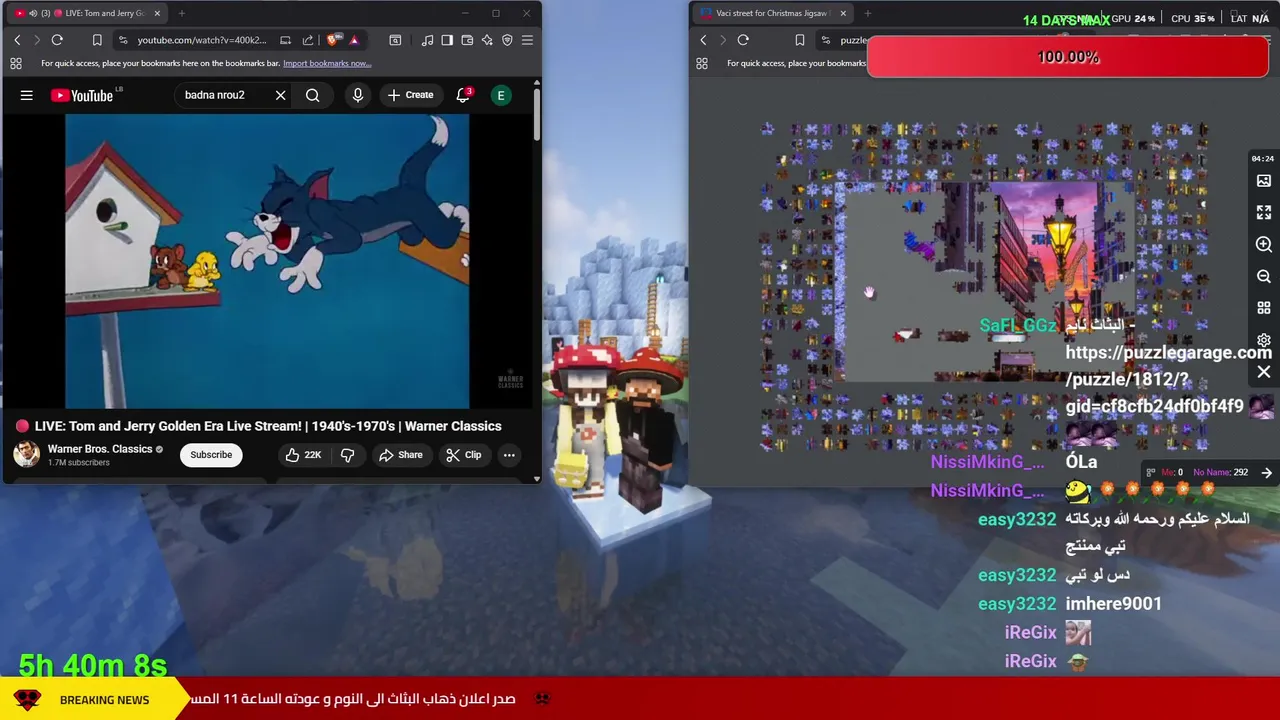Open a new tab in YouTube window
Viewport: 1280px width, 720px height.
tap(182, 13)
